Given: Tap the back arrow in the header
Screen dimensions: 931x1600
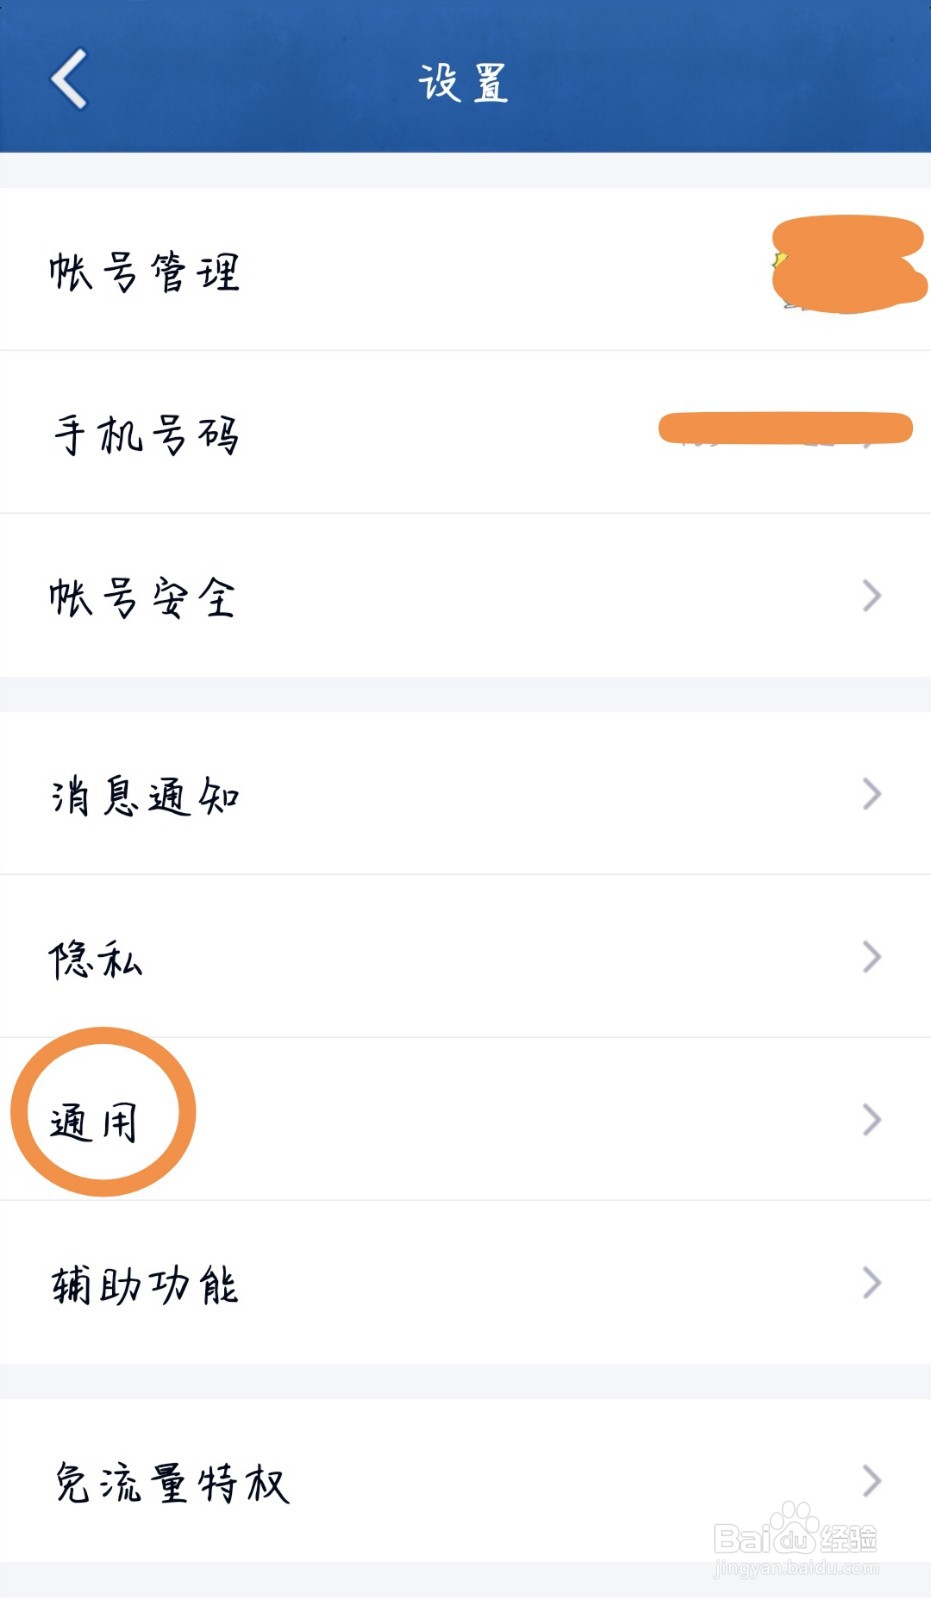Looking at the screenshot, I should click(69, 79).
